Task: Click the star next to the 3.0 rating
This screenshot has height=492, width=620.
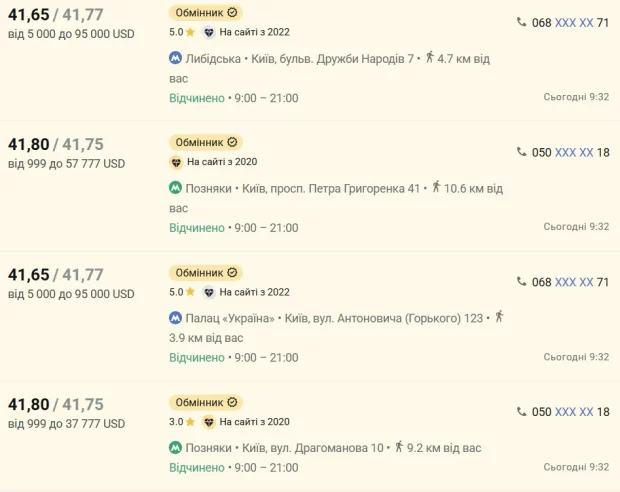Action: 191,422
